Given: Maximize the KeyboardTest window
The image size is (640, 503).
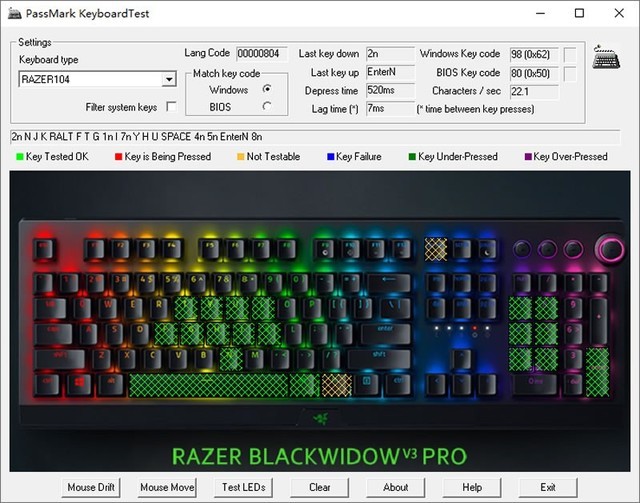Looking at the screenshot, I should (x=579, y=13).
